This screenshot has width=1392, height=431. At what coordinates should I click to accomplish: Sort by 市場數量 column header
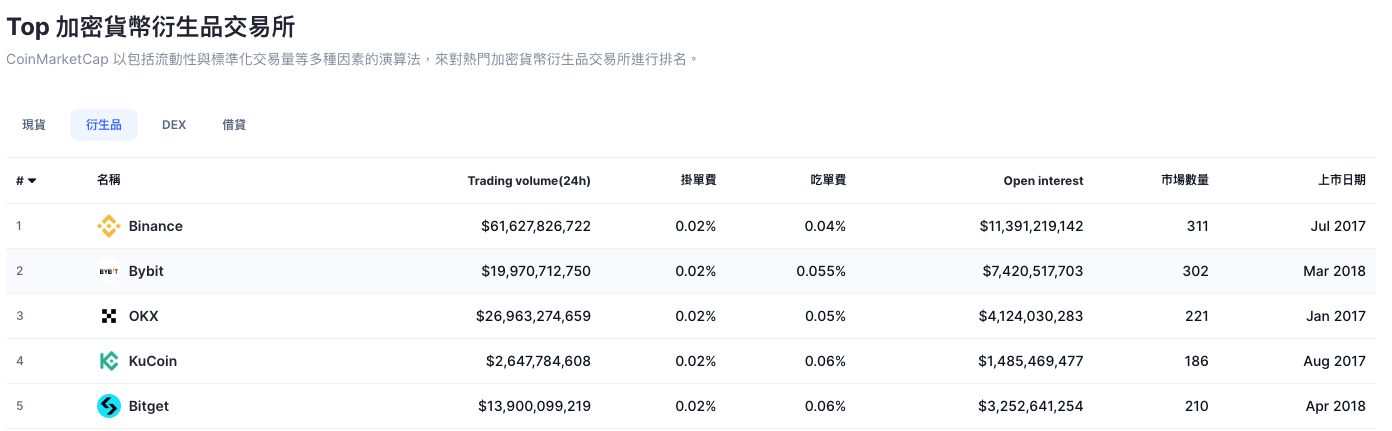[x=1185, y=181]
